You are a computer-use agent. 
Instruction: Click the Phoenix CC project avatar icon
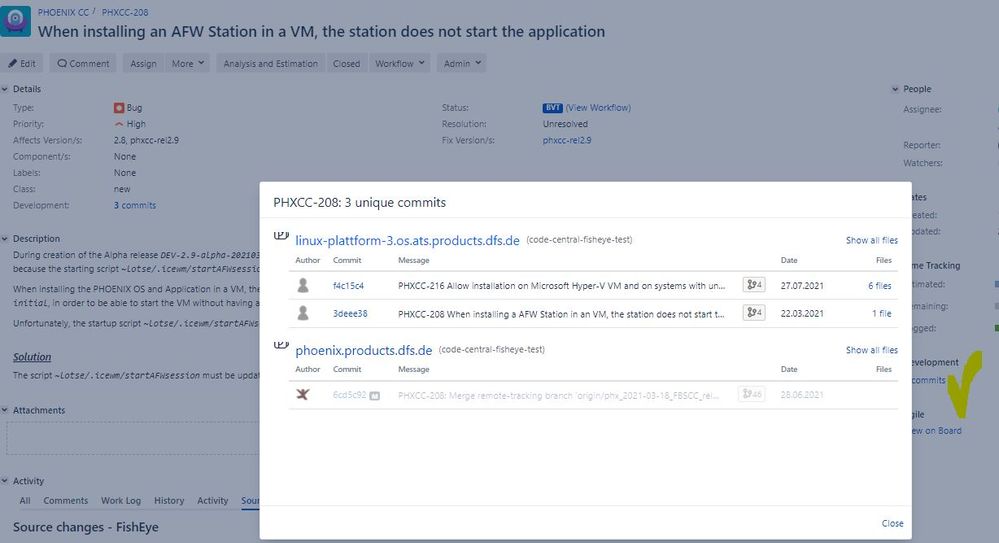[15, 20]
